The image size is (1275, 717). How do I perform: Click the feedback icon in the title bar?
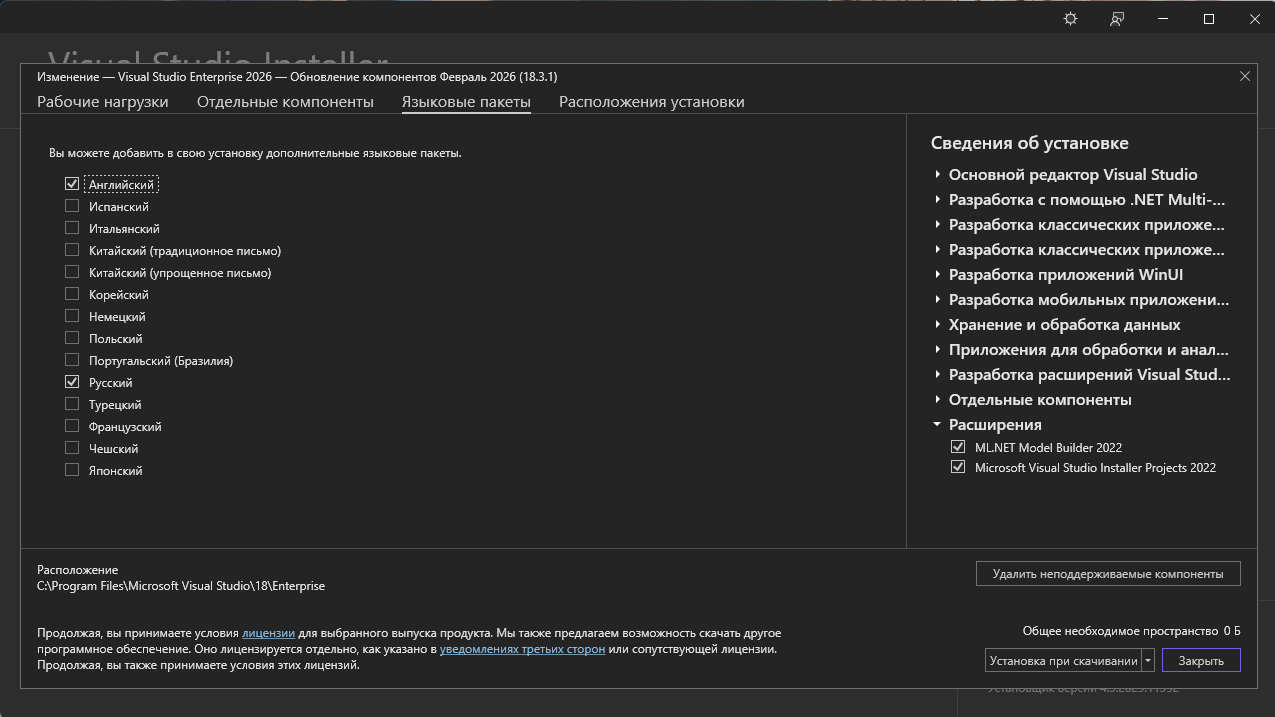(x=1117, y=19)
